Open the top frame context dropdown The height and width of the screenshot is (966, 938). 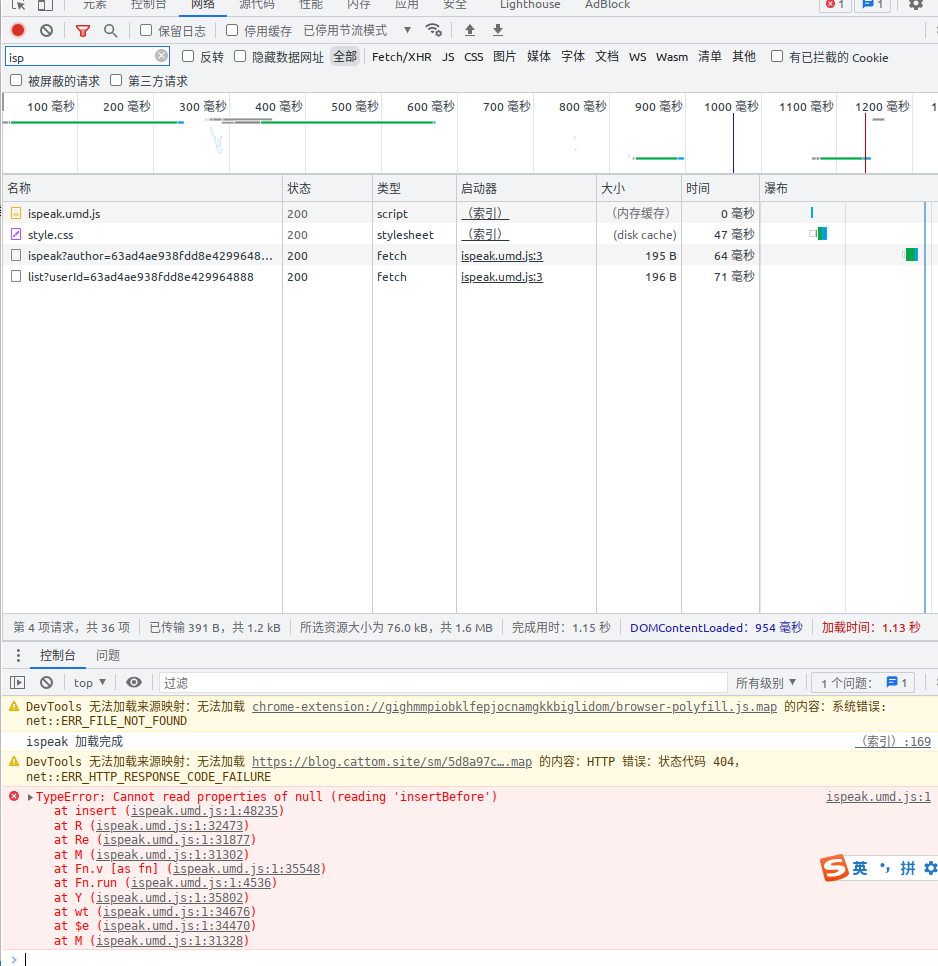89,682
